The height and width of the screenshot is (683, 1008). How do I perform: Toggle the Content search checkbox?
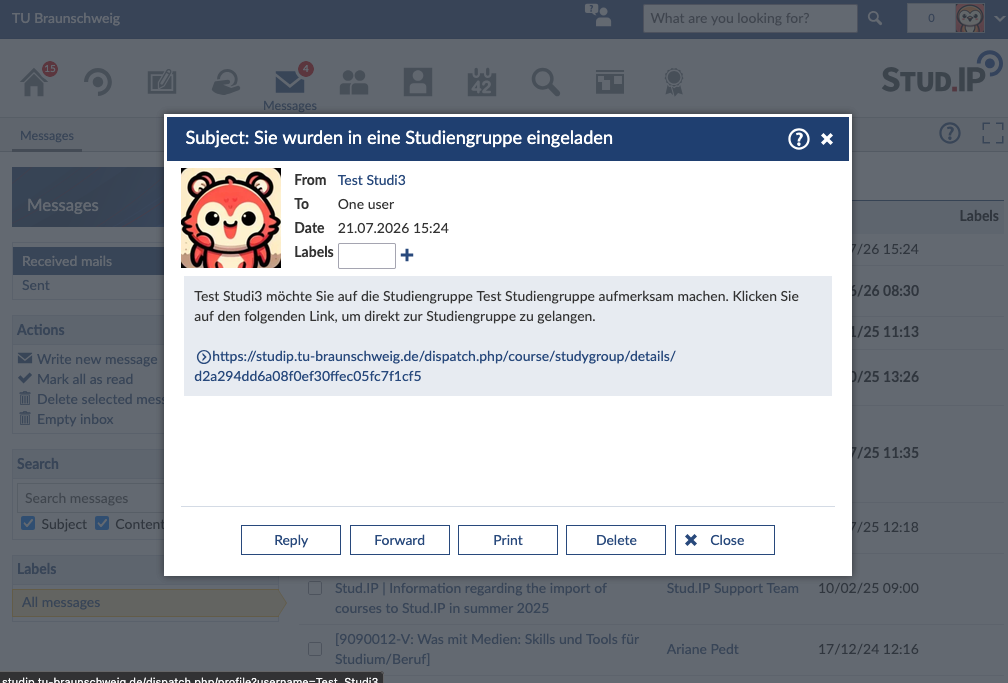[102, 523]
